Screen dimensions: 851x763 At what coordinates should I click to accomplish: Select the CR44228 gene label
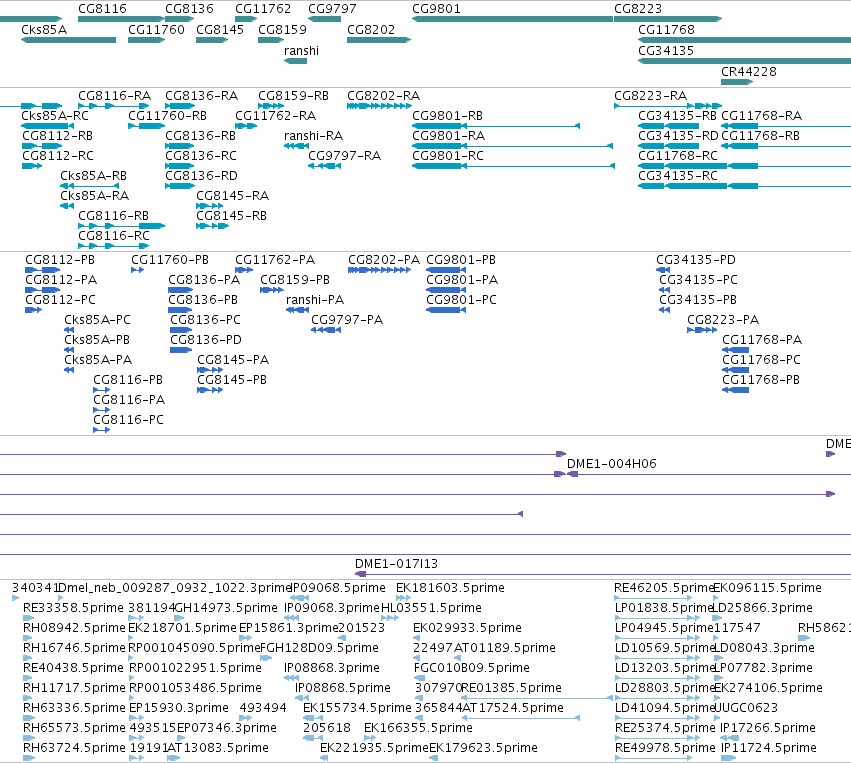pyautogui.click(x=748, y=72)
